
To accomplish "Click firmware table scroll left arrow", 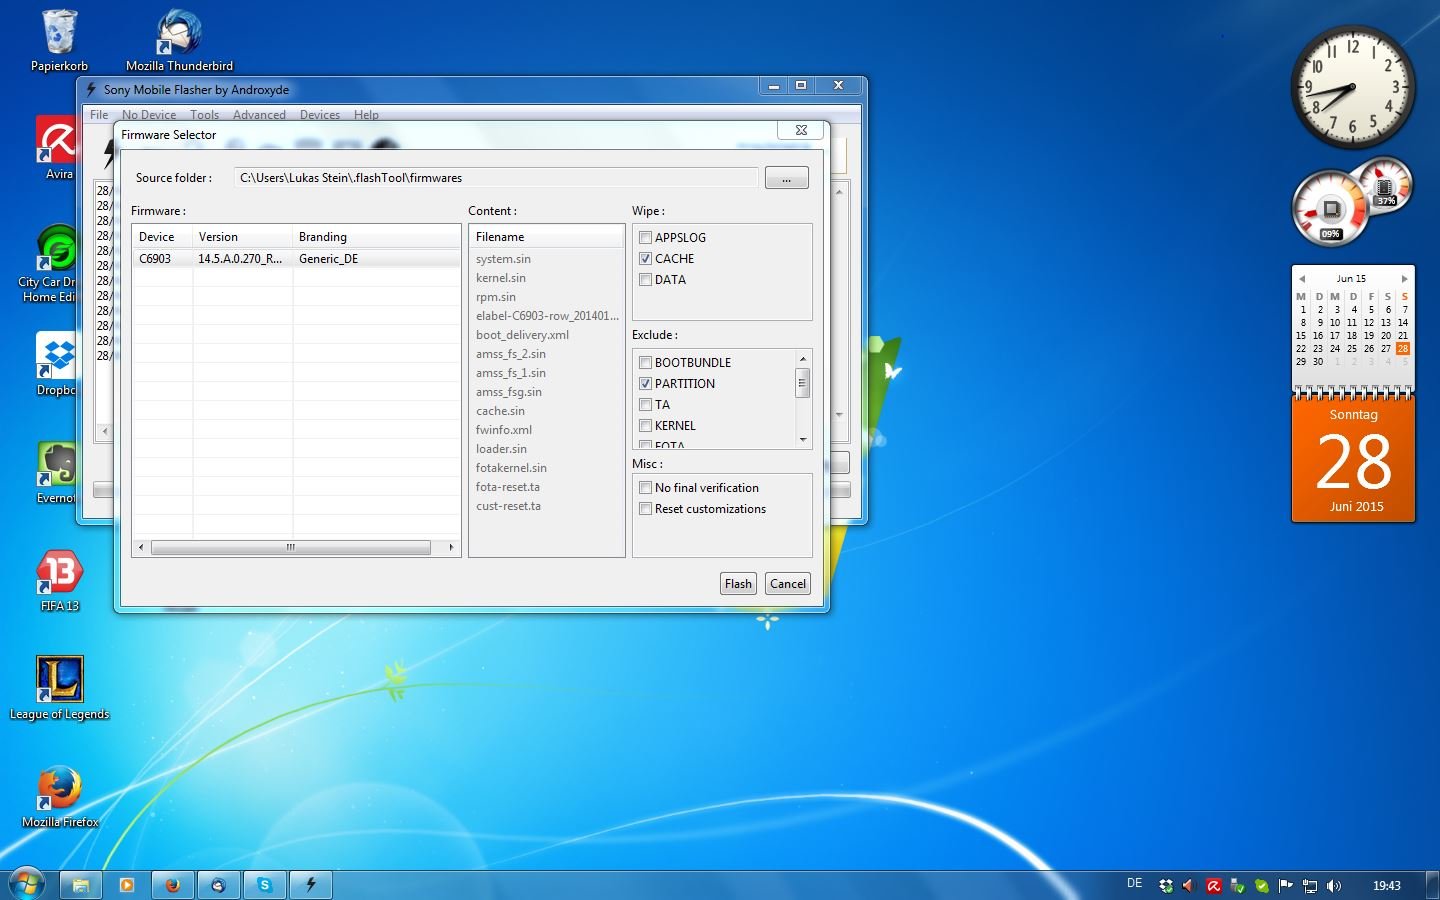I will (x=141, y=547).
